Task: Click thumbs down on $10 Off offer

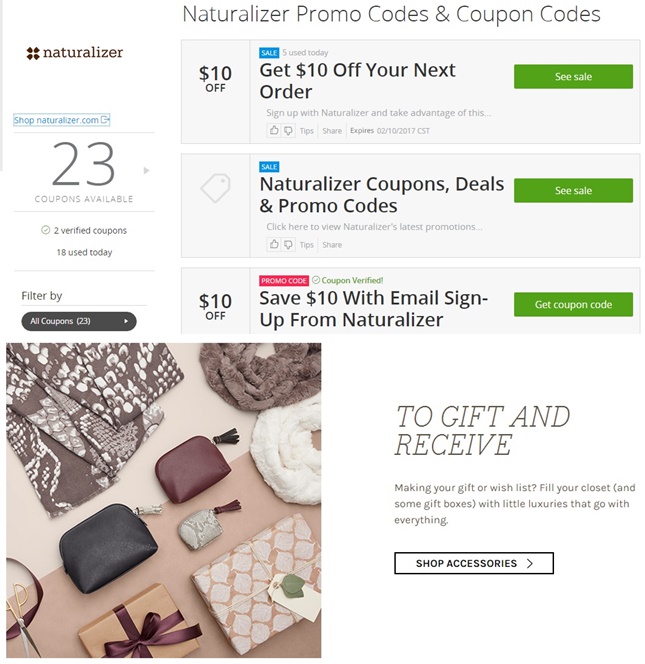Action: 288,130
